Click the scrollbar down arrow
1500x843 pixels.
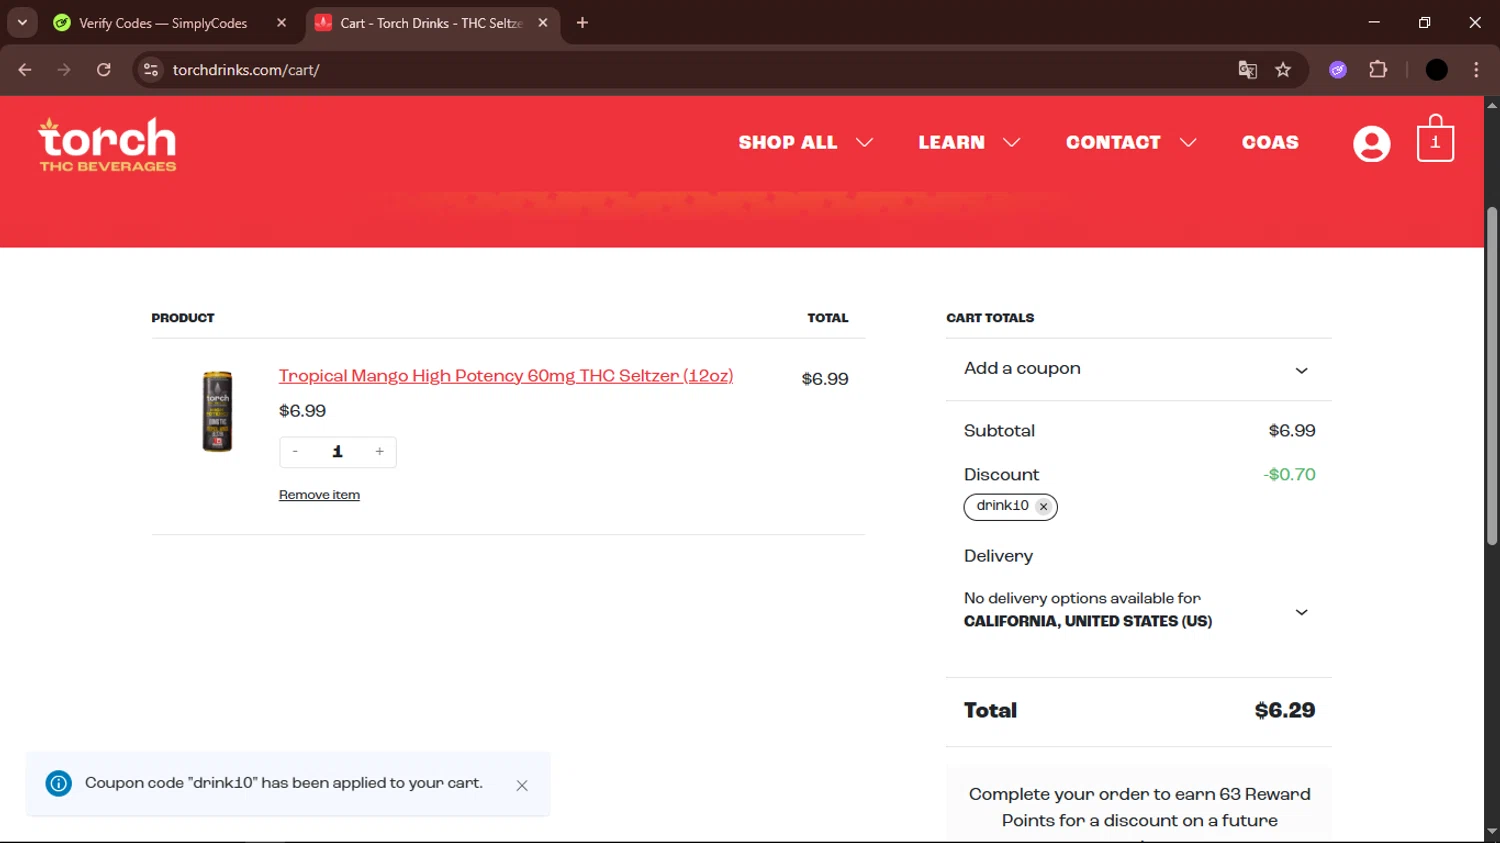pyautogui.click(x=1492, y=831)
